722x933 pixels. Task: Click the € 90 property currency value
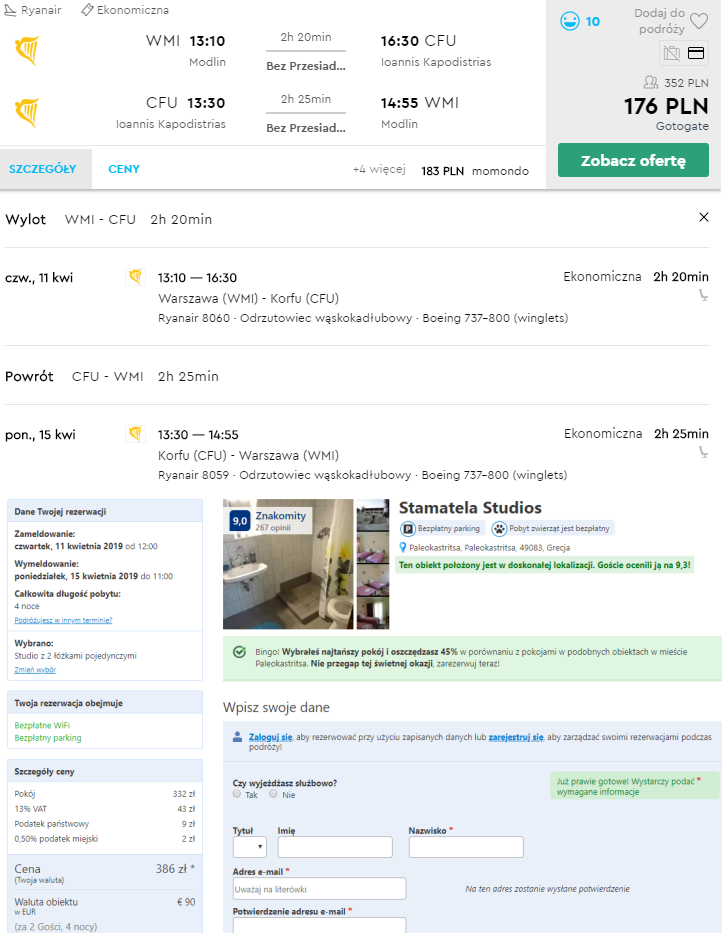[186, 902]
